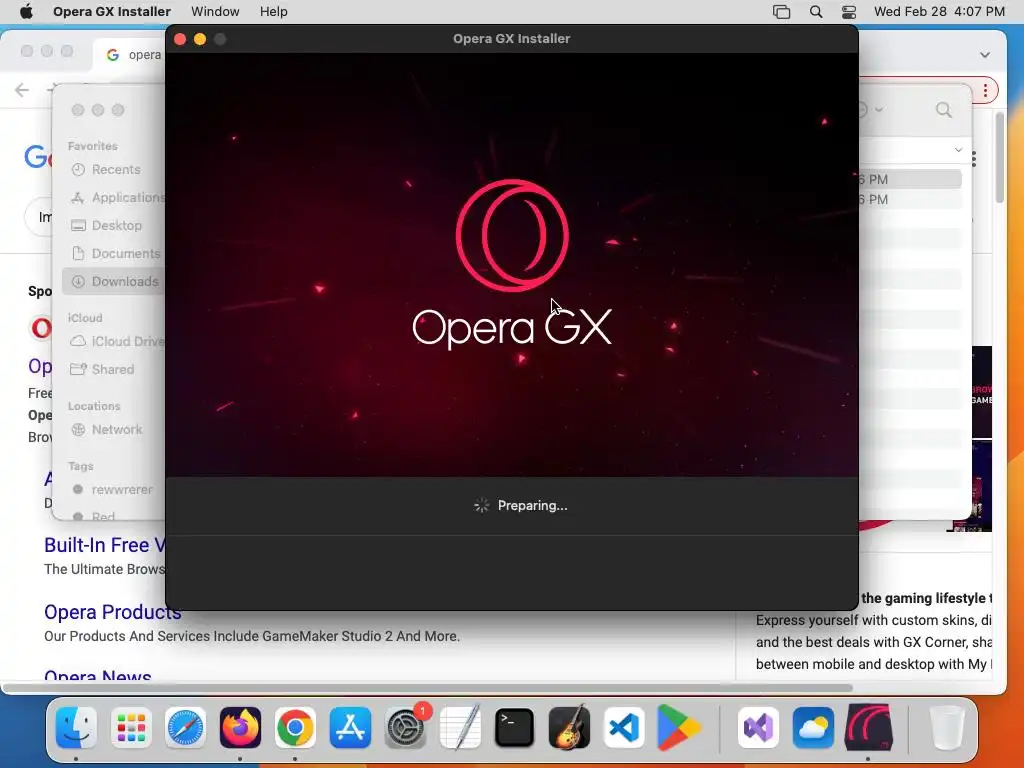
Task: Open Trash from the Dock
Action: [x=947, y=728]
